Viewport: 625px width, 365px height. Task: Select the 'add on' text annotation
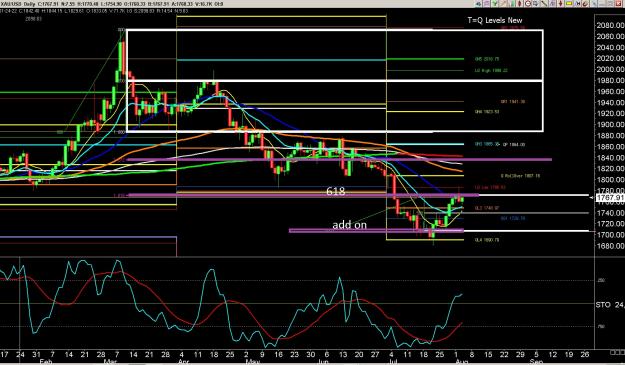350,225
